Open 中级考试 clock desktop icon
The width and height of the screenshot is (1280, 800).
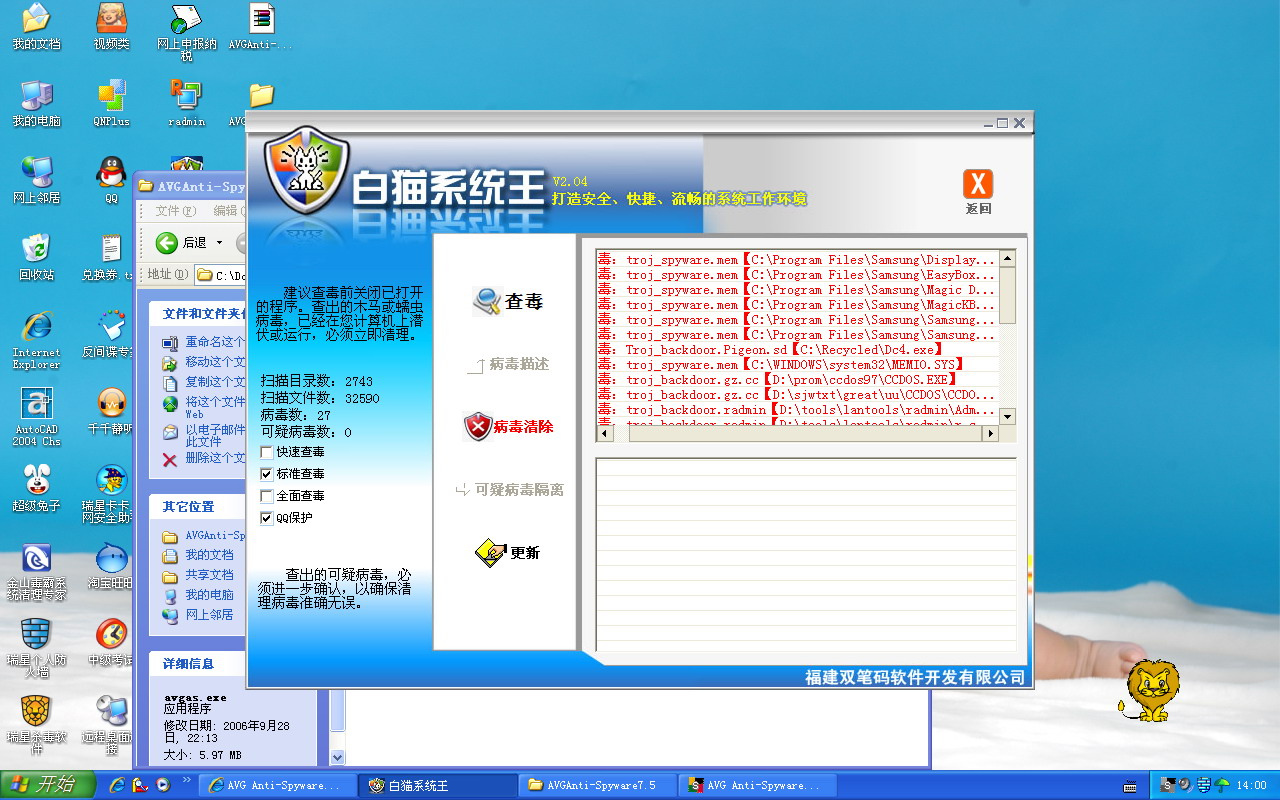click(x=111, y=642)
